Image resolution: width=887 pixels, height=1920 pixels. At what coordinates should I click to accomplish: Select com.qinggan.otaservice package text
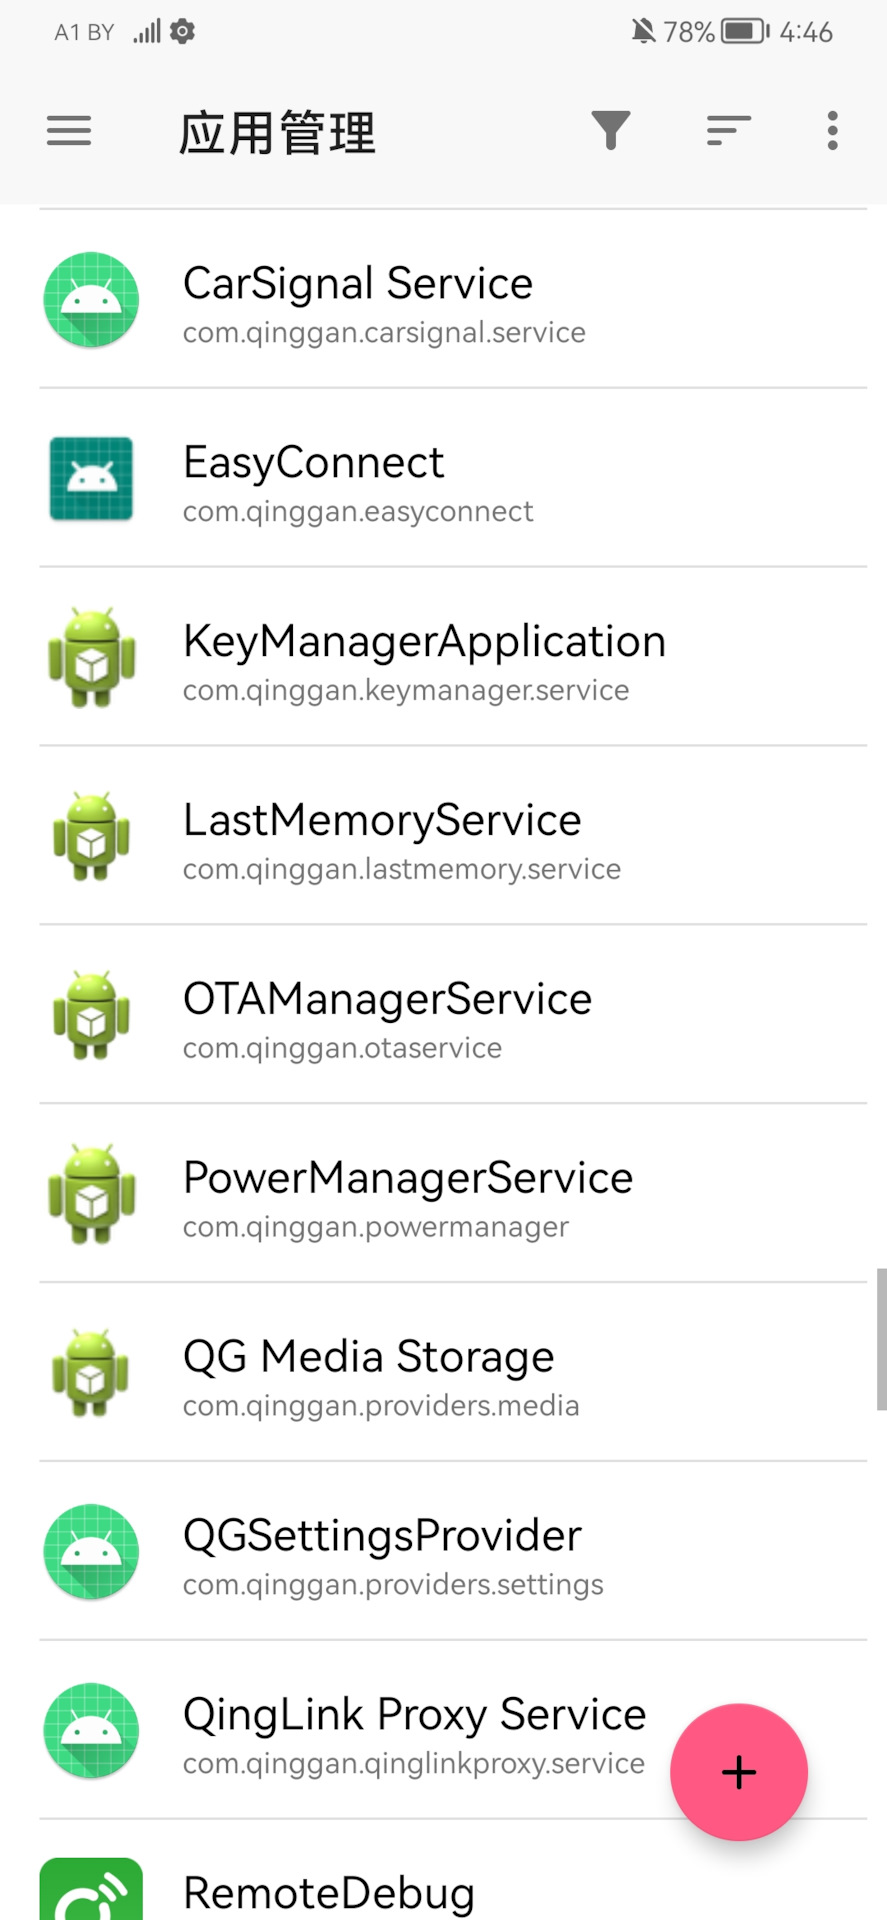coord(342,1049)
